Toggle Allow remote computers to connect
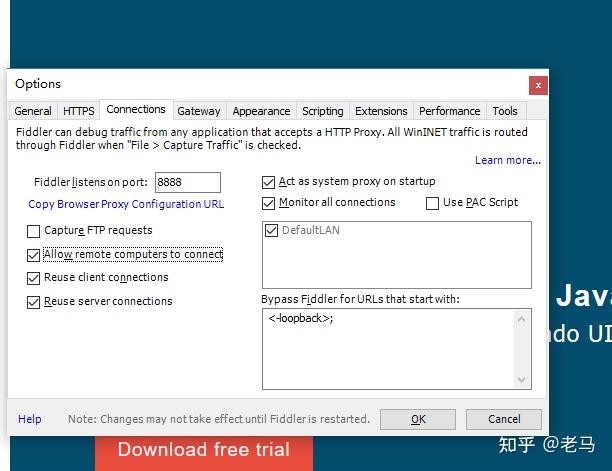The width and height of the screenshot is (612, 471). (x=34, y=255)
